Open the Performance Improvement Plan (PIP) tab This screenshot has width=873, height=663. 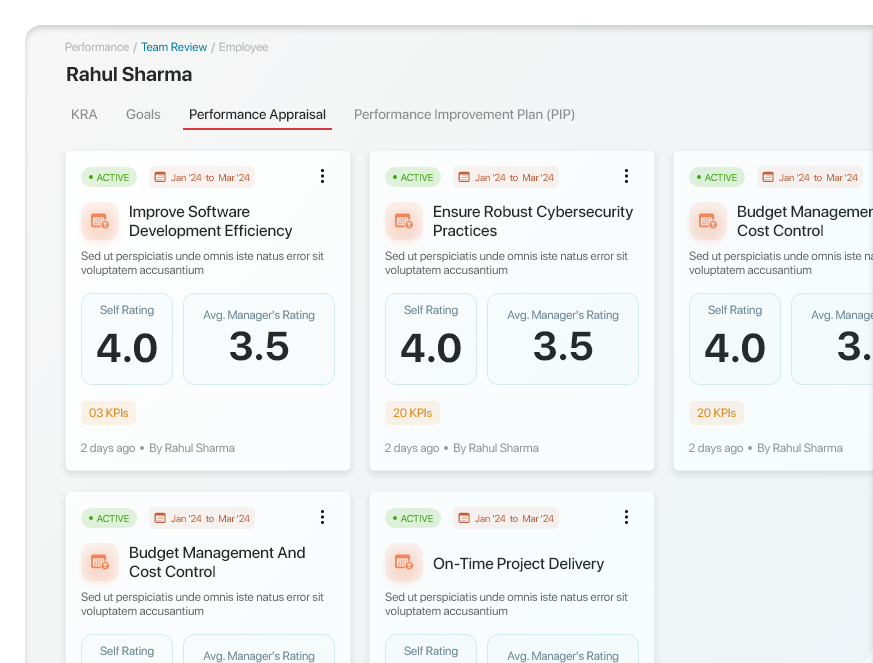coord(464,115)
